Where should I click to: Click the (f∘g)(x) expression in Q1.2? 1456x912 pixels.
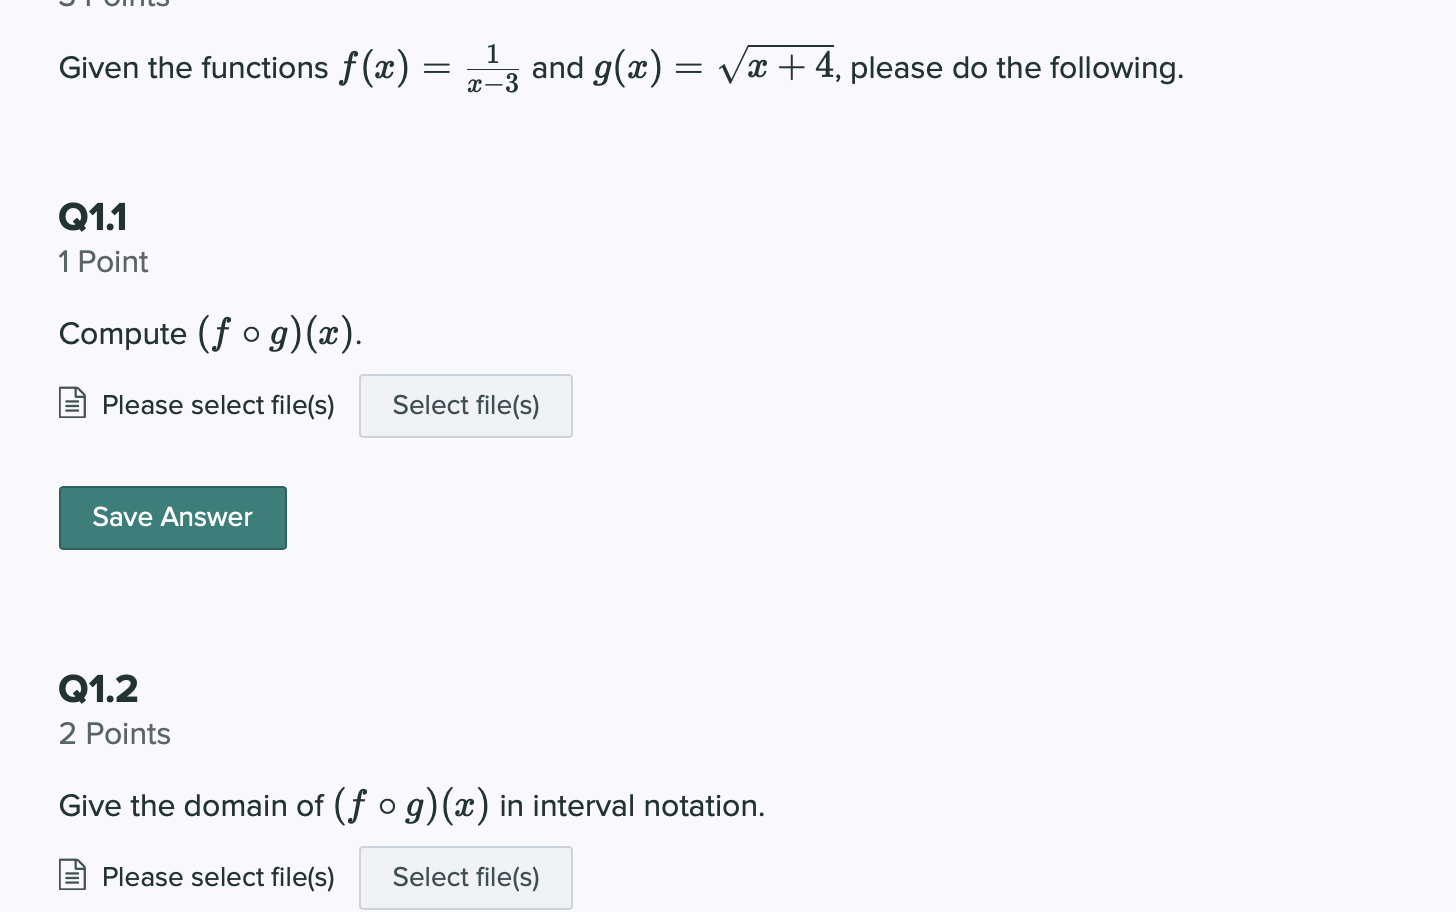tap(411, 806)
